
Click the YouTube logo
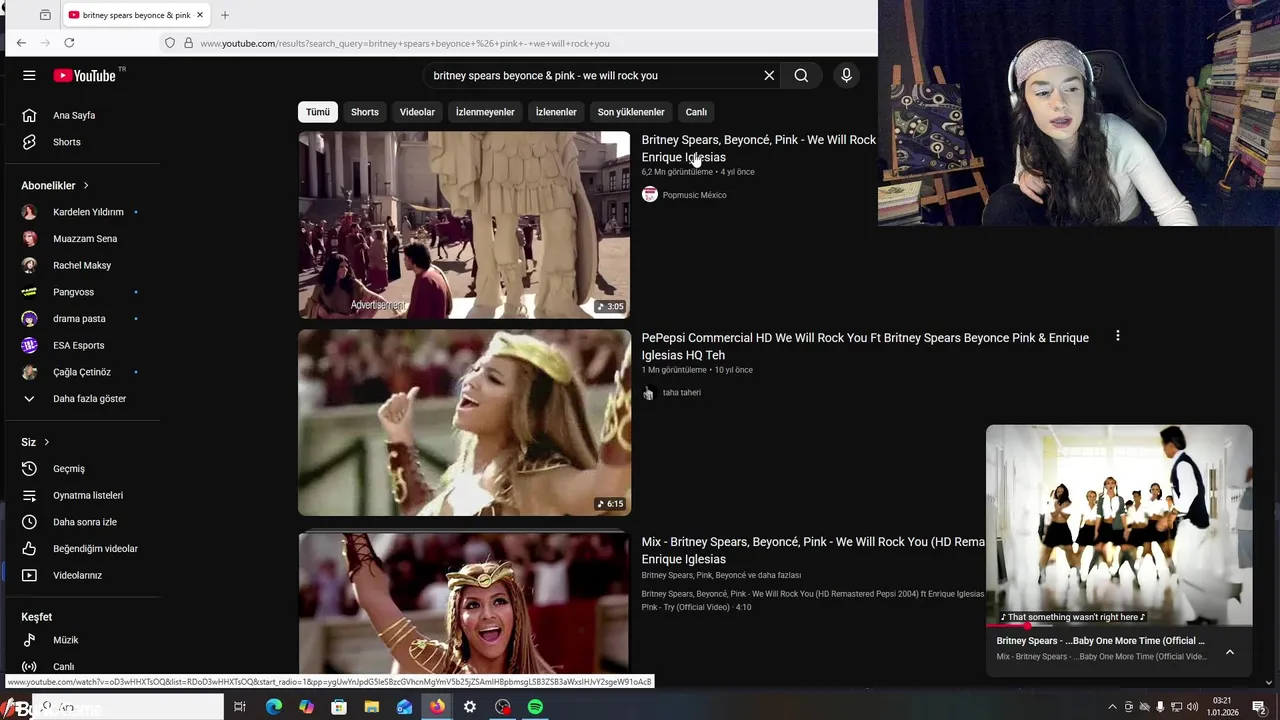click(x=85, y=75)
